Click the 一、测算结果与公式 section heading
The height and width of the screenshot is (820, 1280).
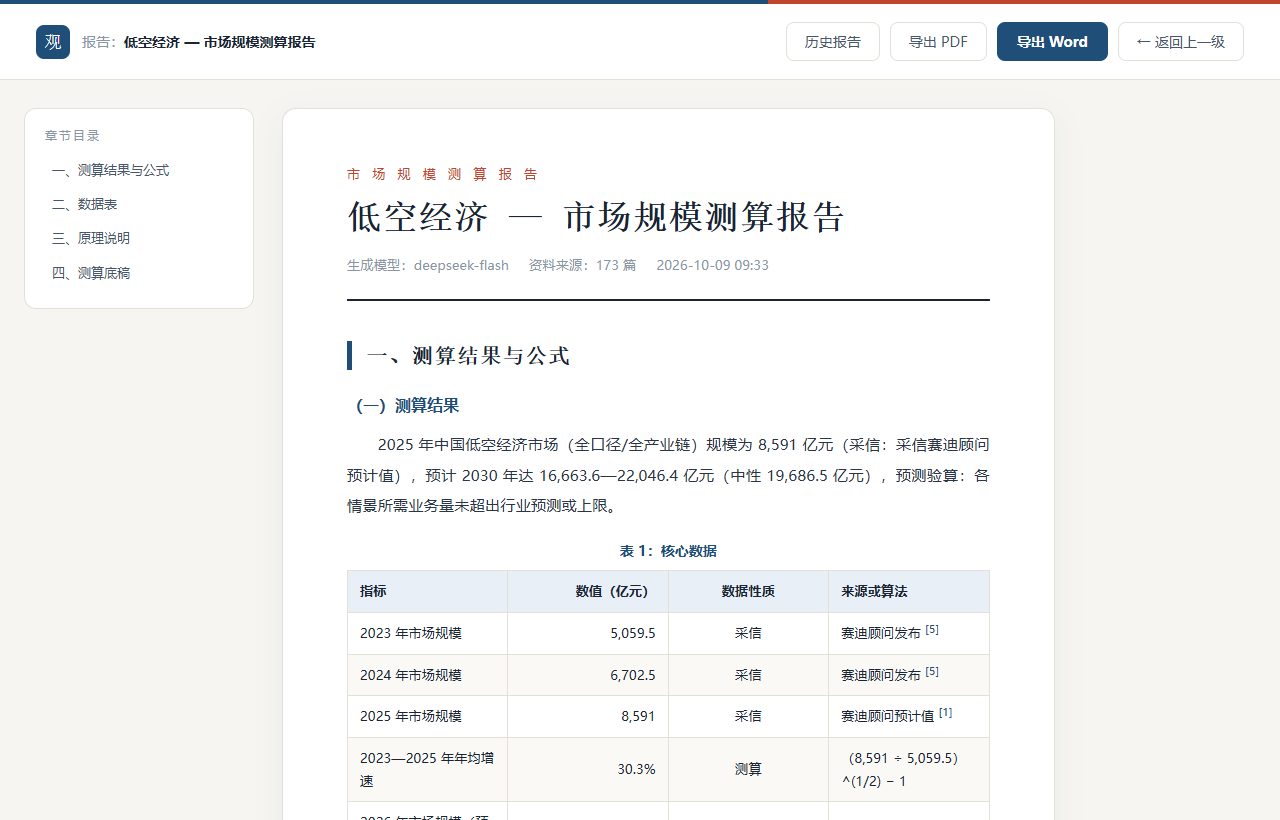(468, 356)
